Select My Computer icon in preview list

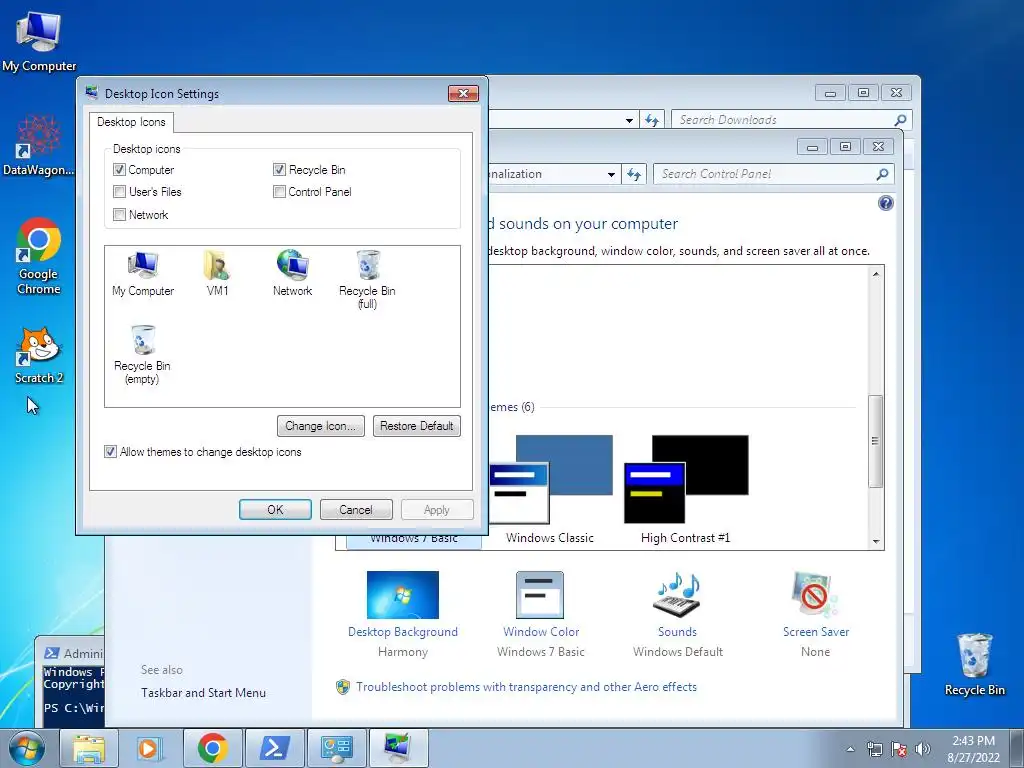143,273
